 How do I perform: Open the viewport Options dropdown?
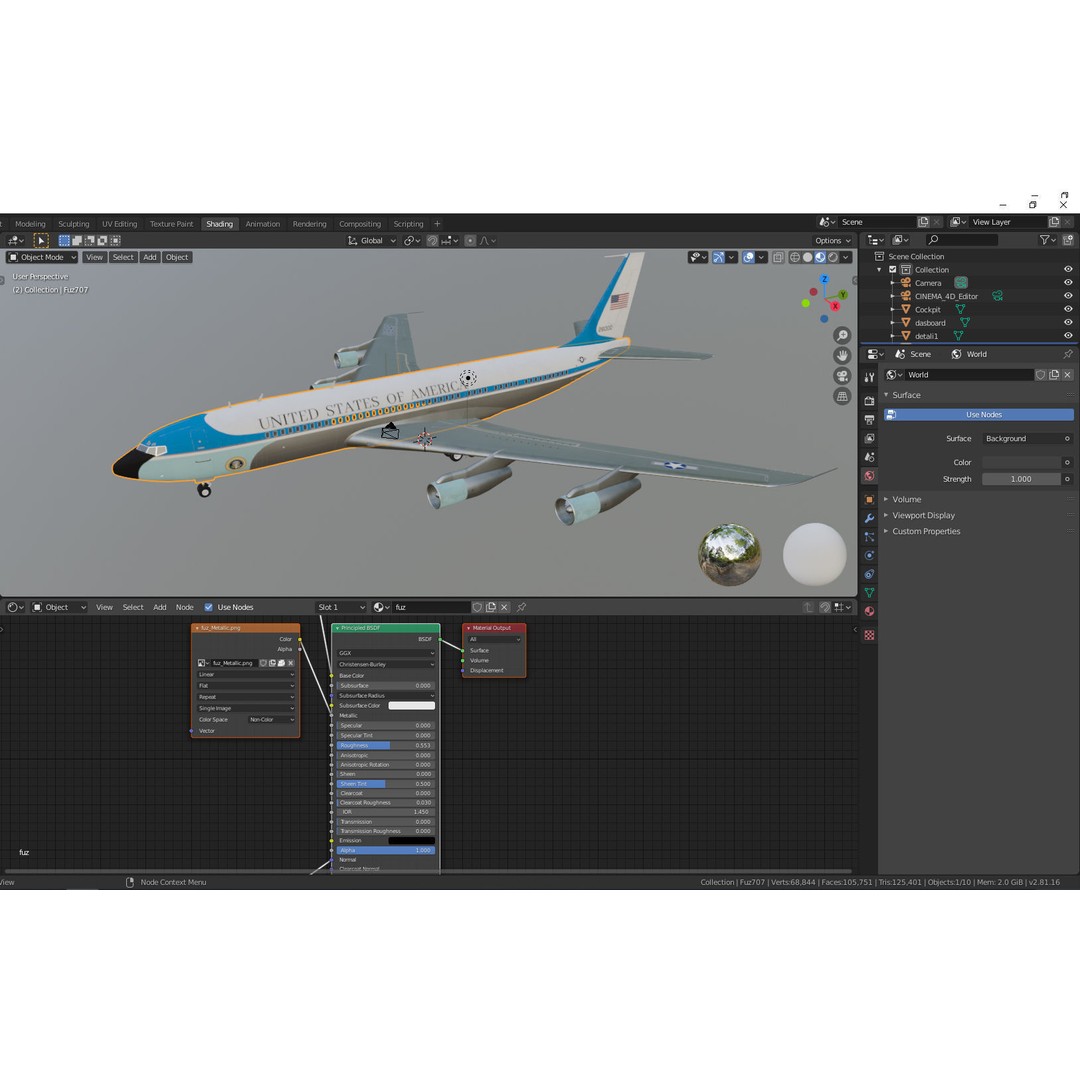pos(832,240)
